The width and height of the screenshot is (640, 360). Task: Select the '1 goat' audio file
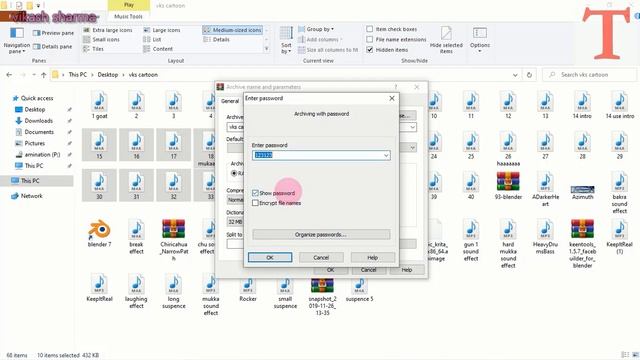[x=99, y=105]
